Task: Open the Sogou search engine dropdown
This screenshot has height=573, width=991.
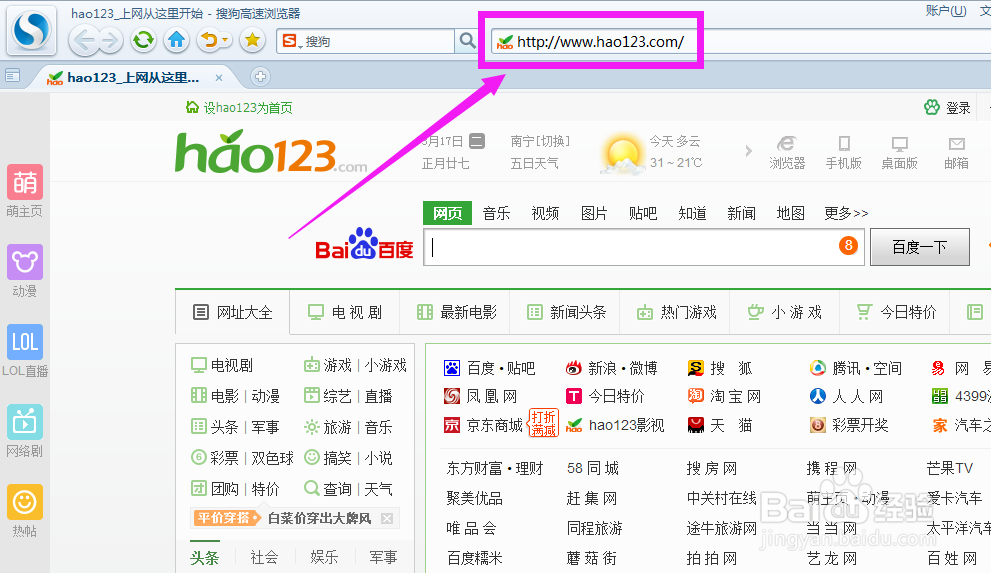Action: [x=291, y=41]
